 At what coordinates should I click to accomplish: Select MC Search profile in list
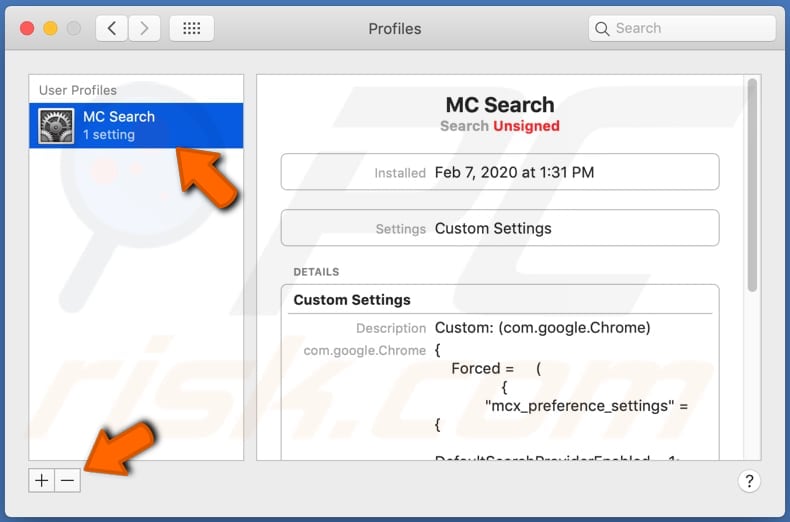(x=136, y=125)
